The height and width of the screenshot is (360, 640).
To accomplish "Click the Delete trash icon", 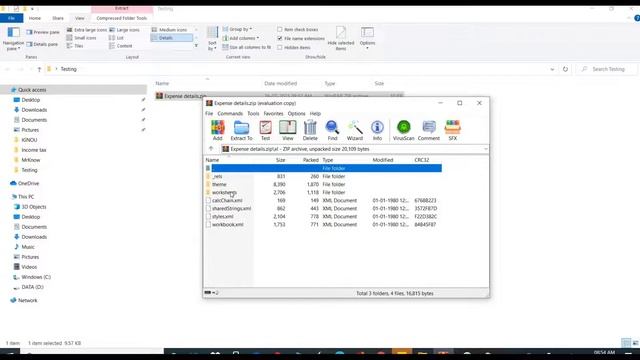I will pos(310,131).
